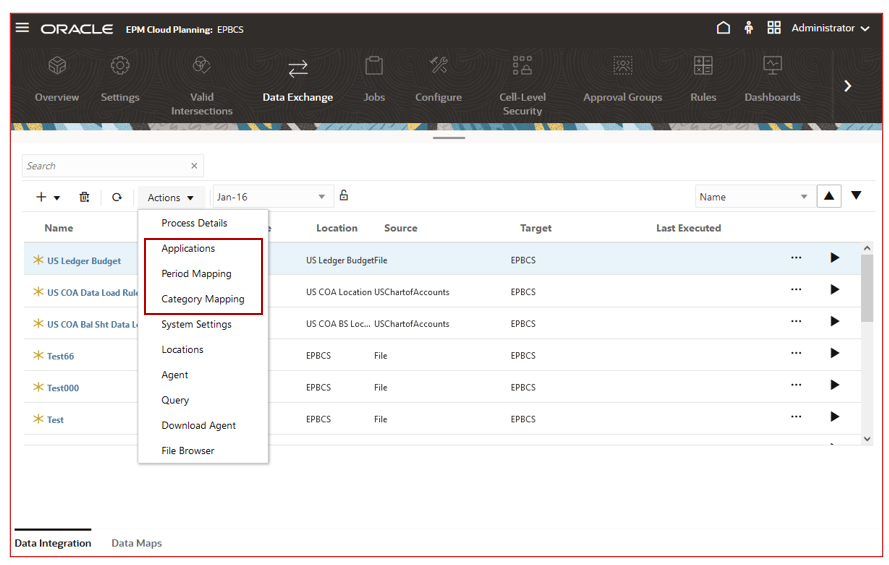Choose Process Details from Actions menu
The height and width of the screenshot is (565, 889).
(194, 223)
